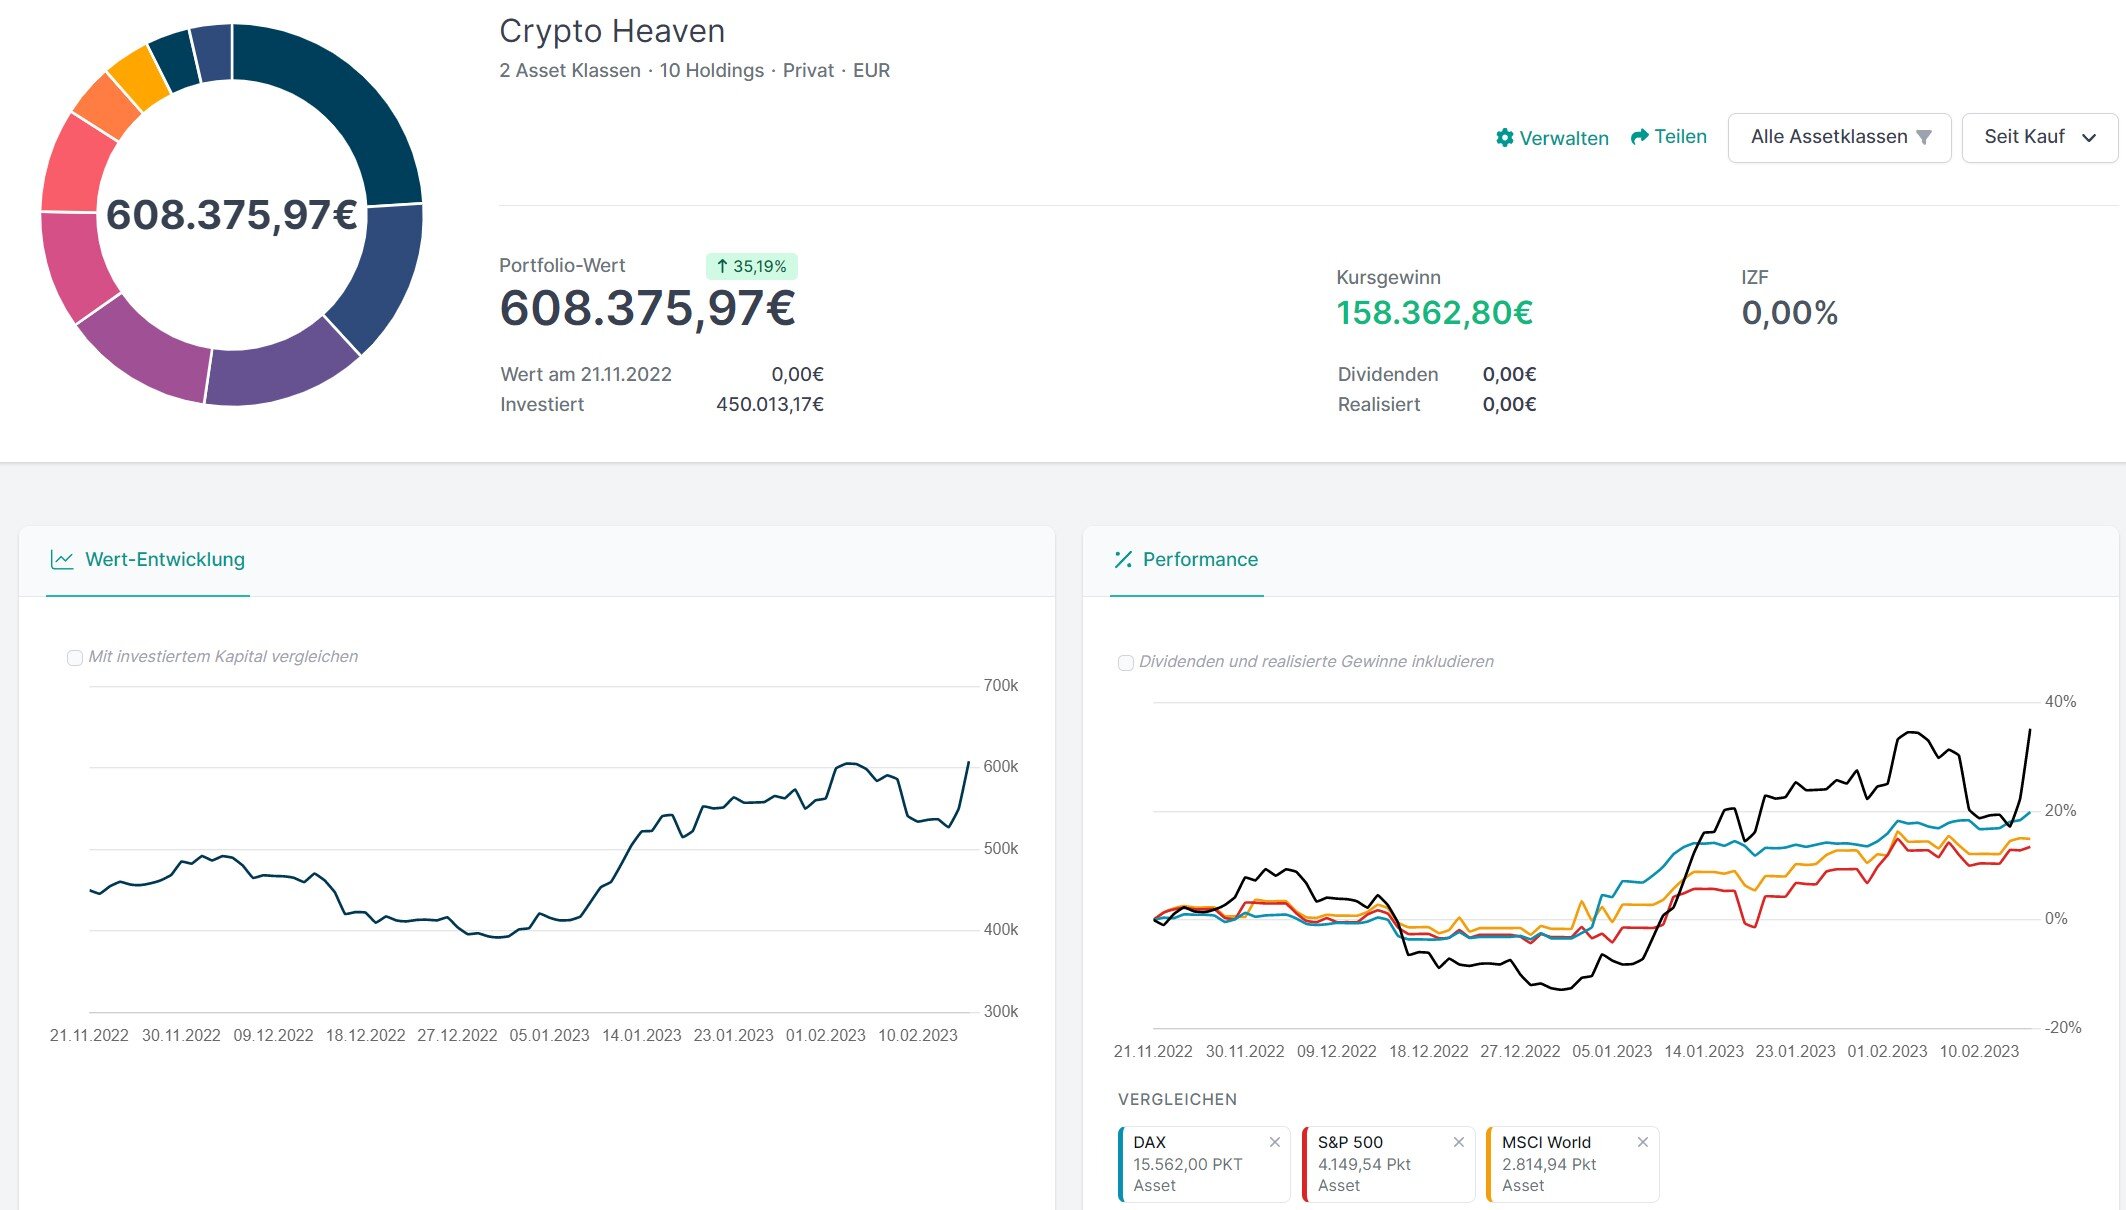Toggle Dividenden und realisierte Gewinne inkludieren
The image size is (2126, 1210).
(1126, 663)
